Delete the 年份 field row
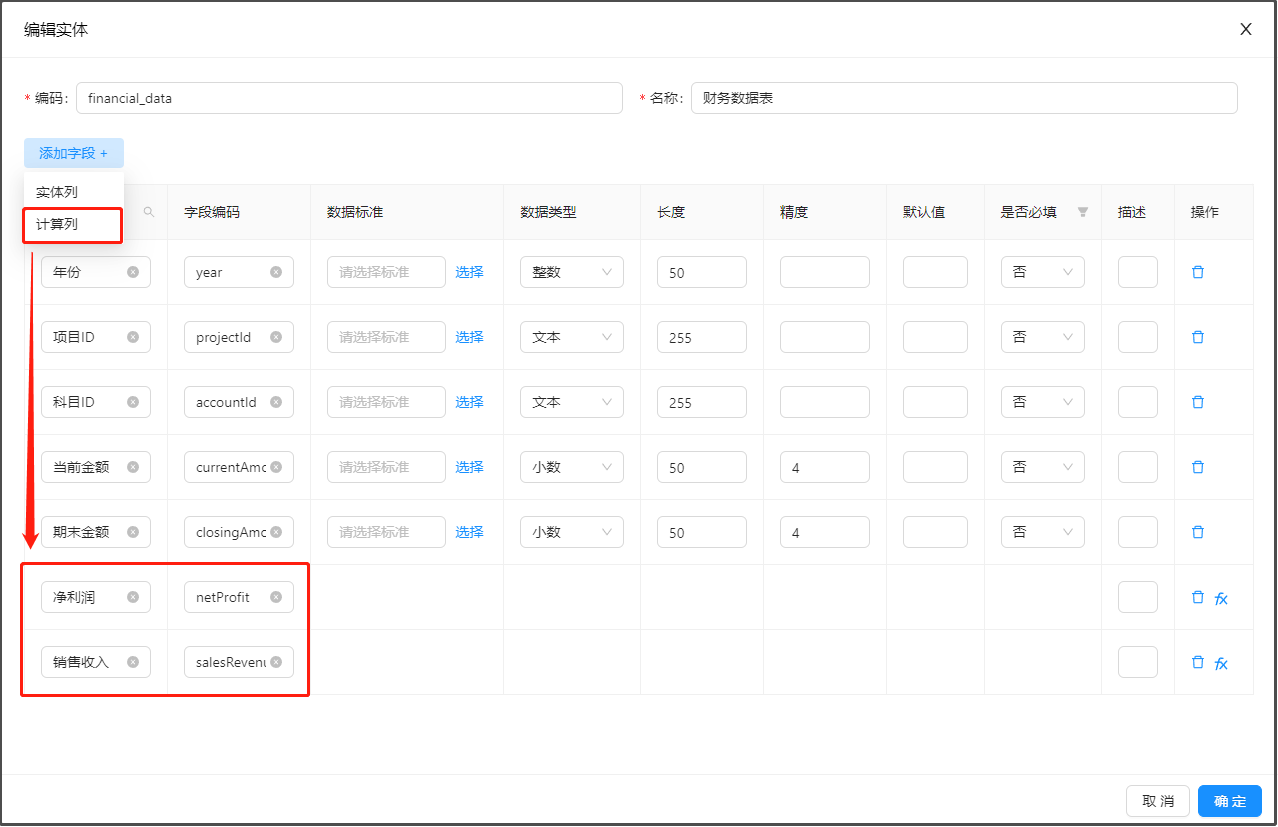 coord(1197,272)
